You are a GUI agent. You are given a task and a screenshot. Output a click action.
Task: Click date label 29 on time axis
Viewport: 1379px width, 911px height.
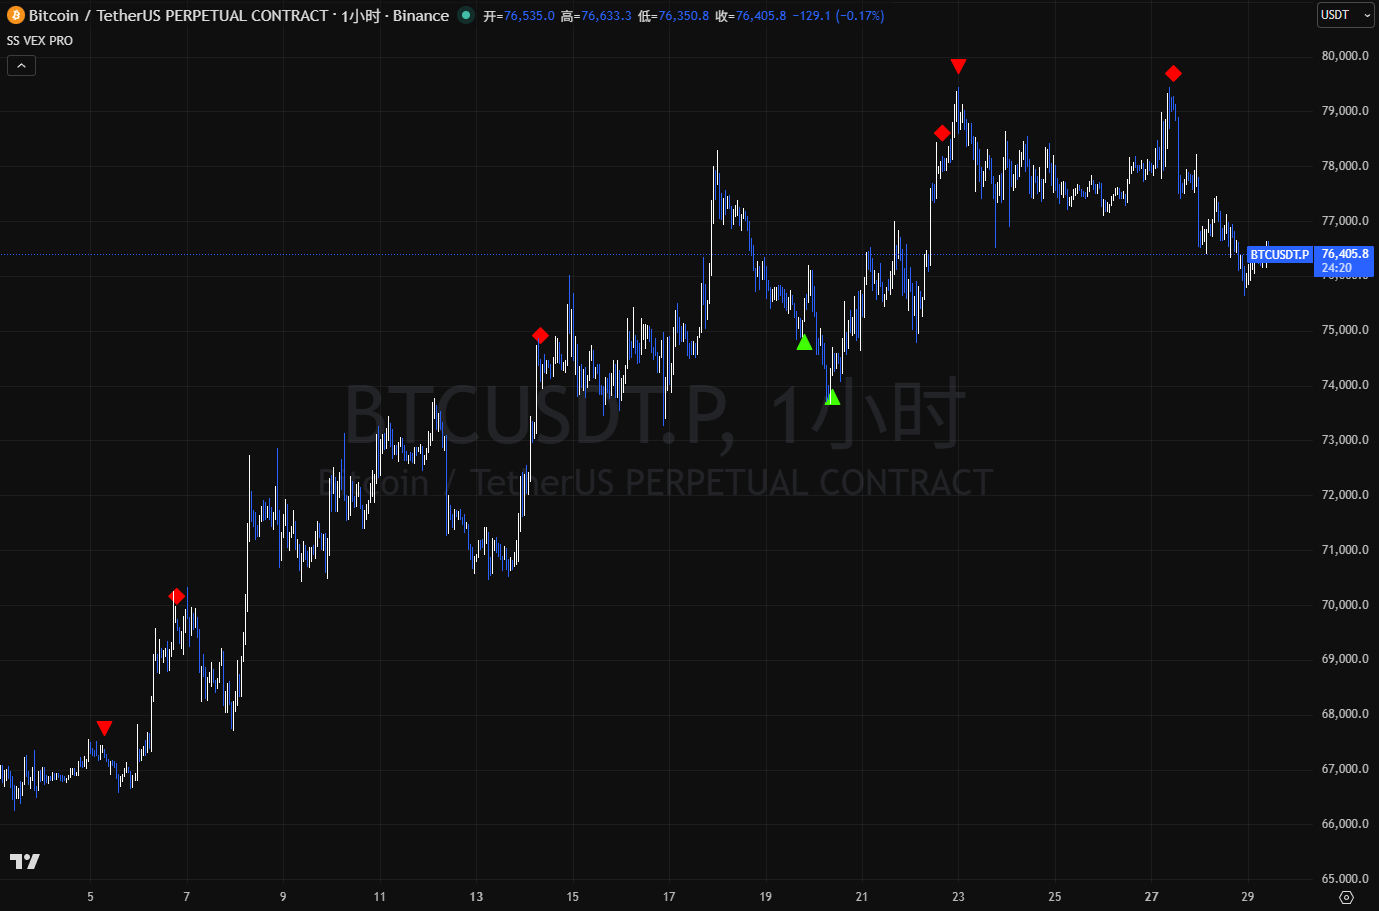(1247, 897)
